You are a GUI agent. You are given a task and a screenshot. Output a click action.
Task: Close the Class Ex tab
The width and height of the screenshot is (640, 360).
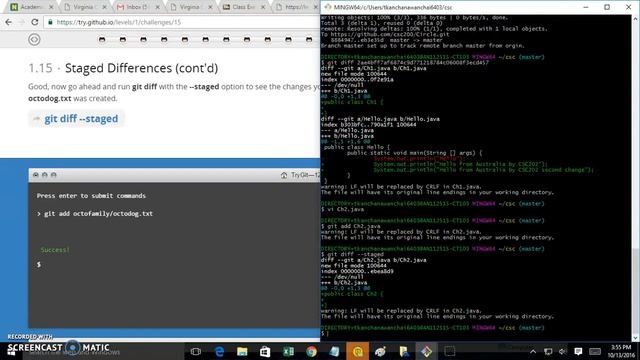(263, 7)
